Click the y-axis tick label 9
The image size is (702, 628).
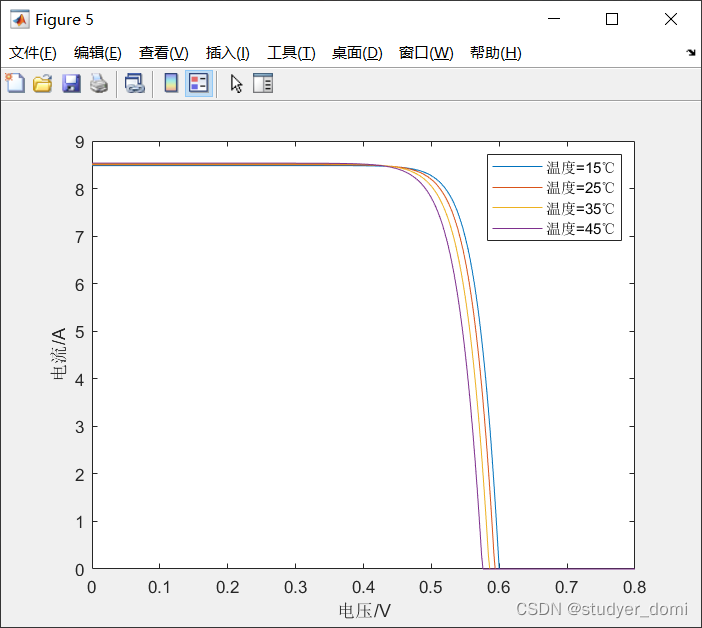tap(80, 142)
